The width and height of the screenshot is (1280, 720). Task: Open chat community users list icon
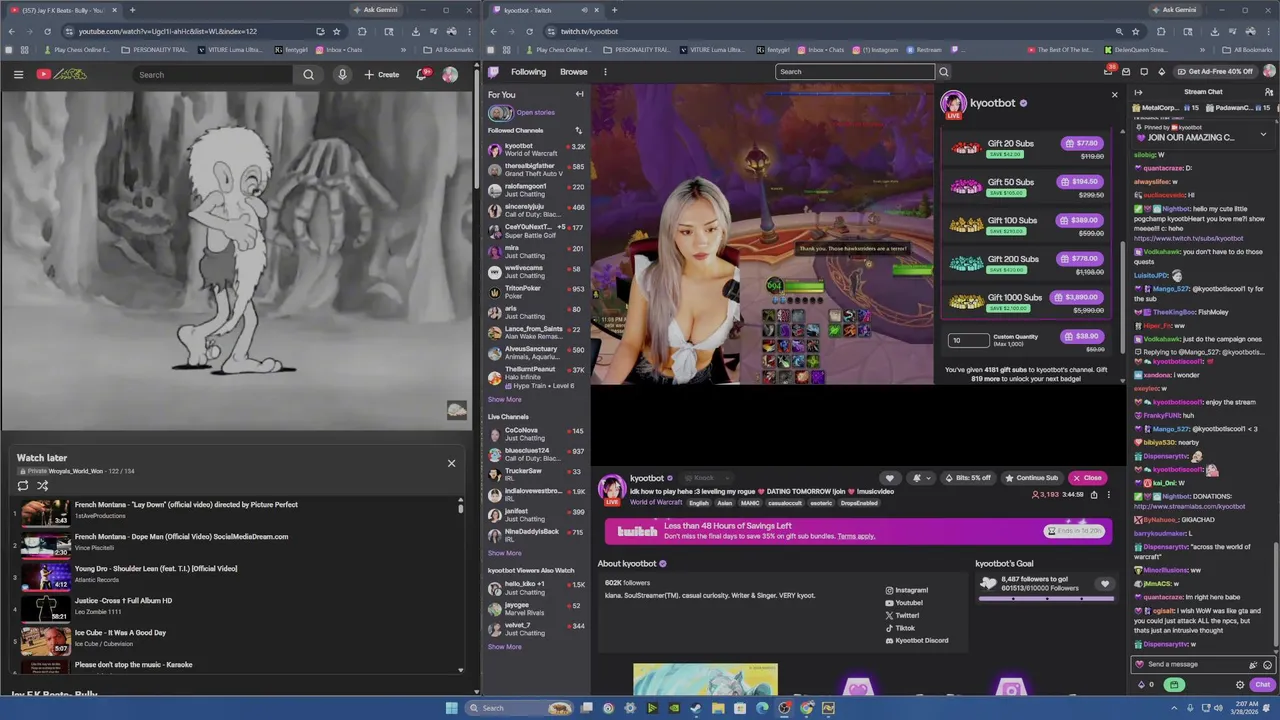pyautogui.click(x=1268, y=92)
